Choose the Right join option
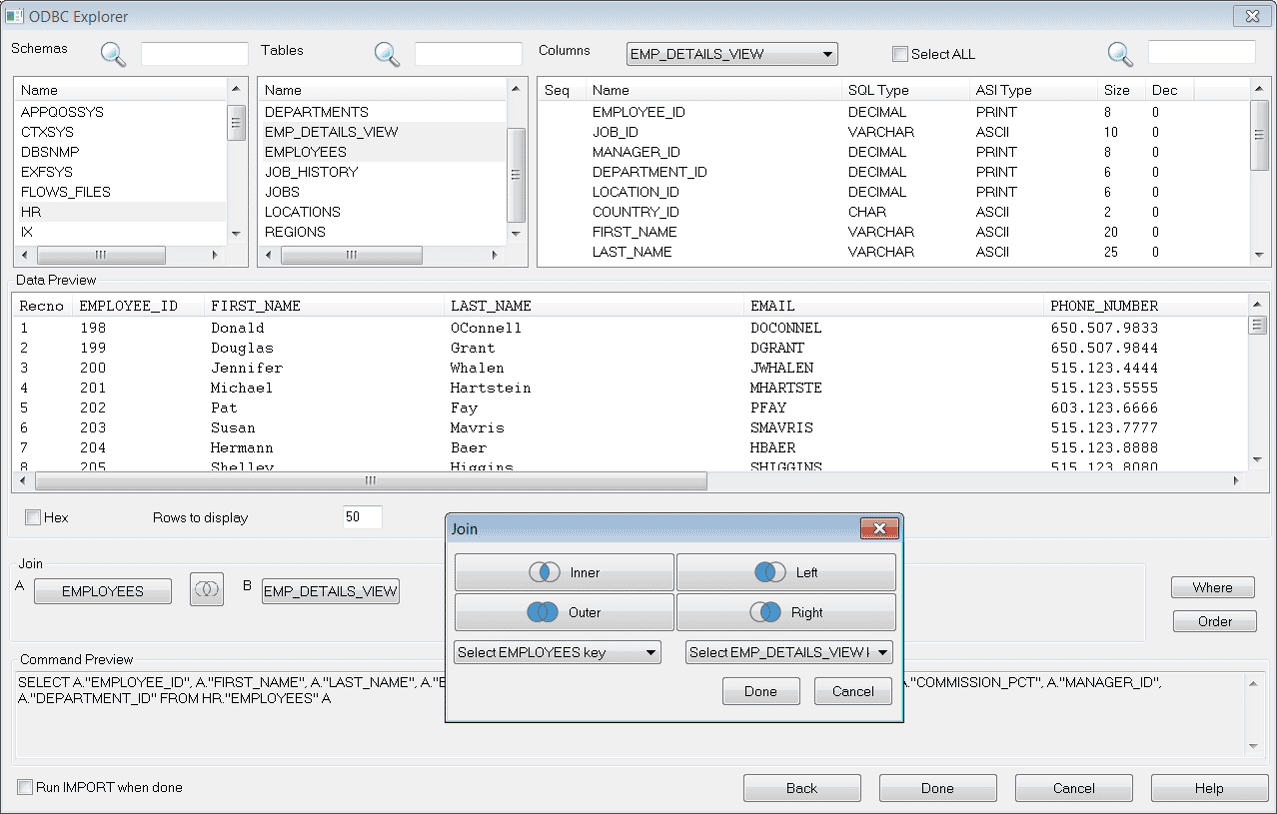This screenshot has width=1277, height=814. click(x=786, y=612)
